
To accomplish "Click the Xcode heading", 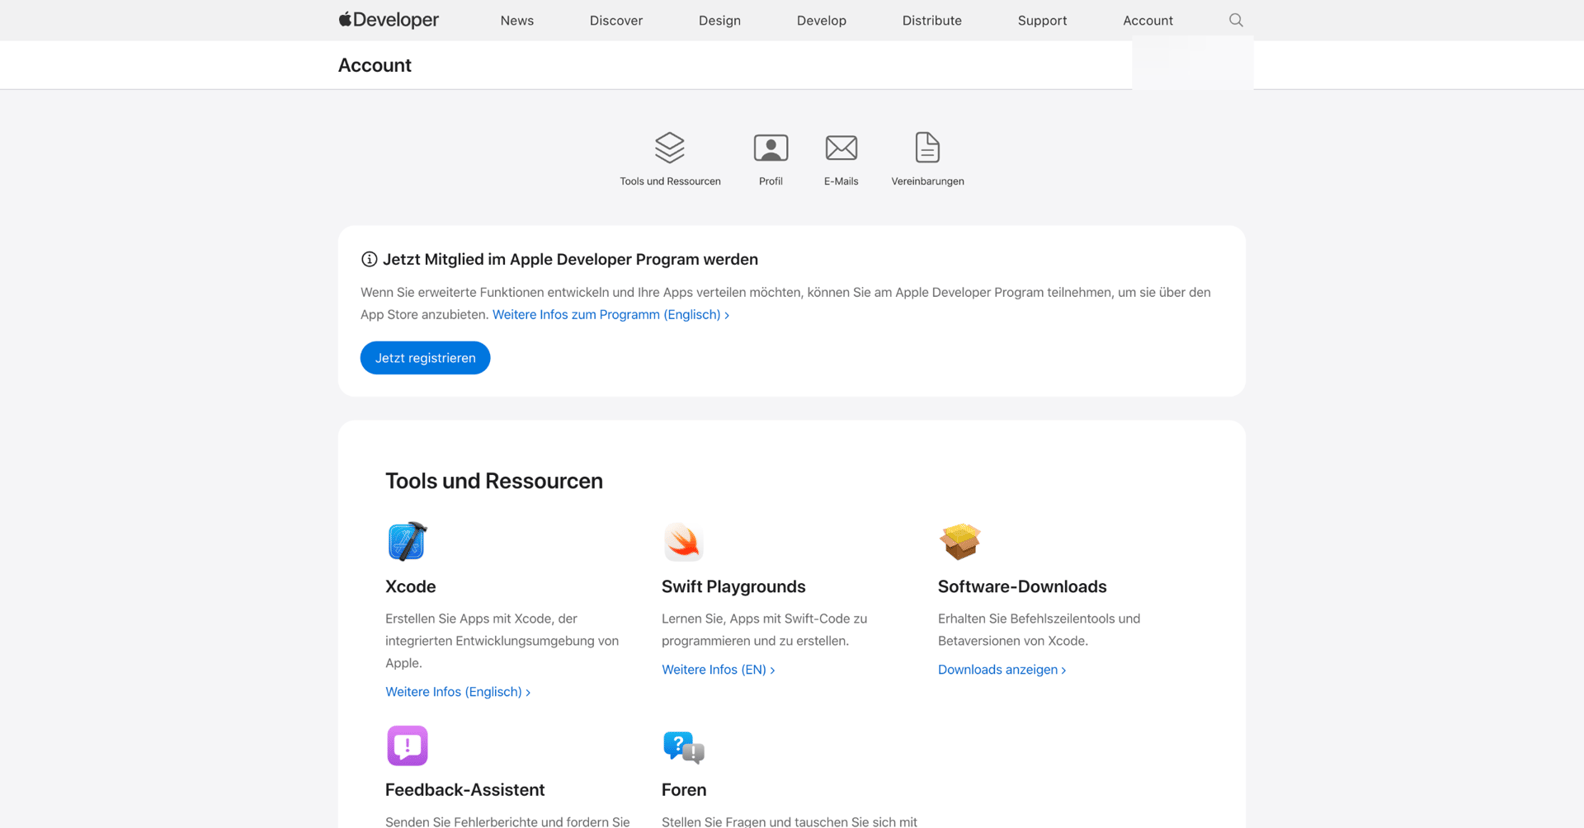I will pyautogui.click(x=410, y=587).
